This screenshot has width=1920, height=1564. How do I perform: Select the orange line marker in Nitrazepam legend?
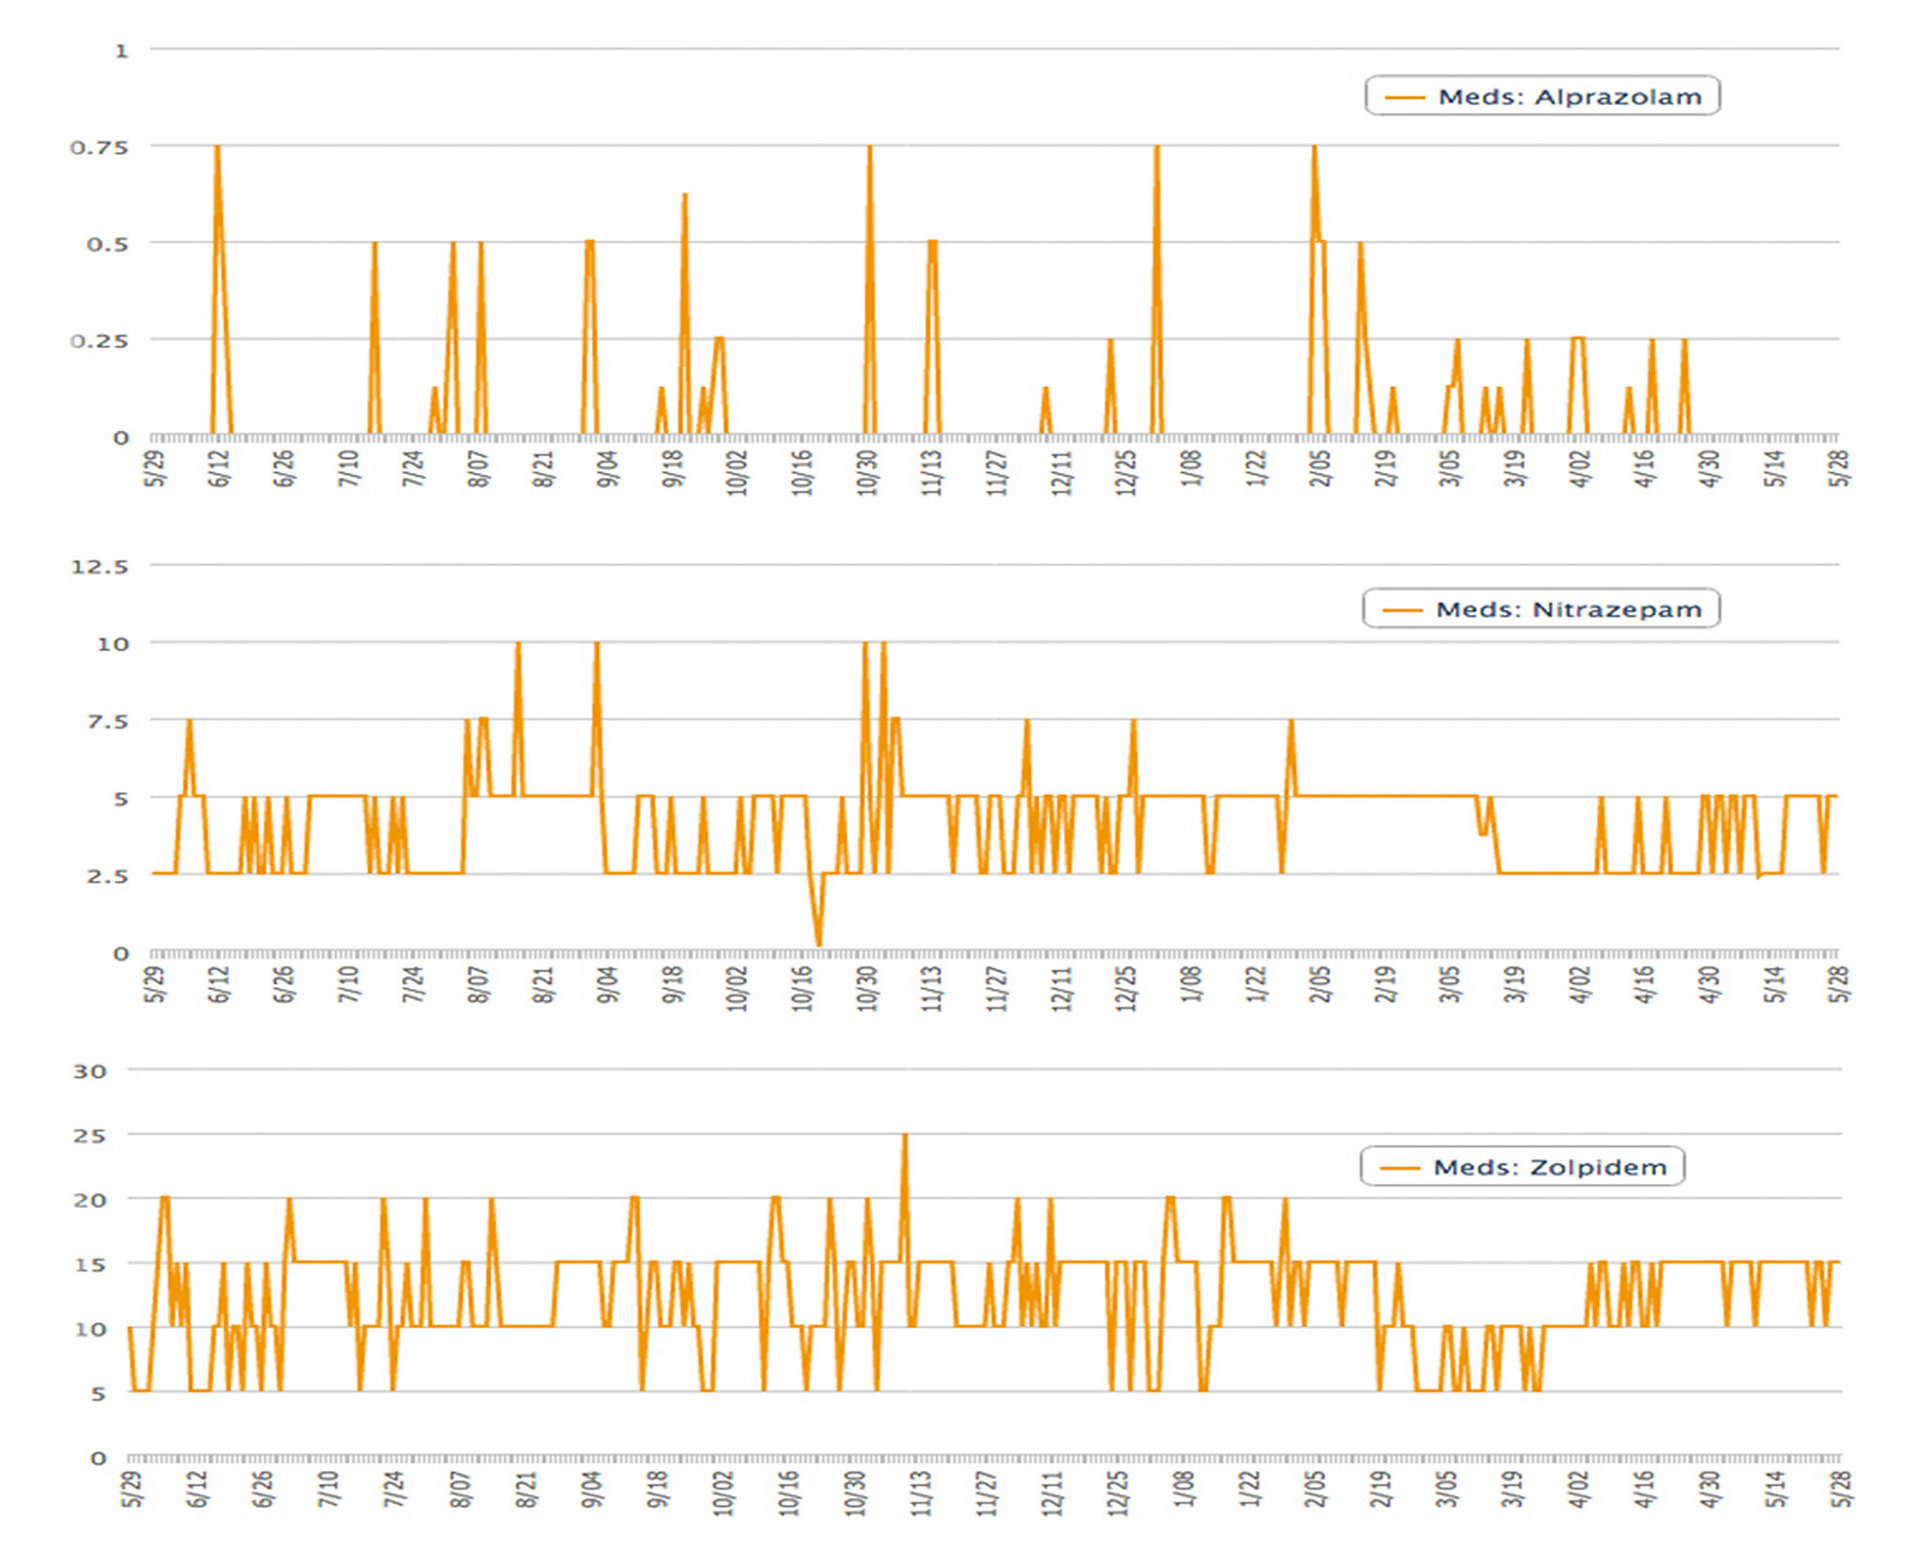pyautogui.click(x=1402, y=609)
